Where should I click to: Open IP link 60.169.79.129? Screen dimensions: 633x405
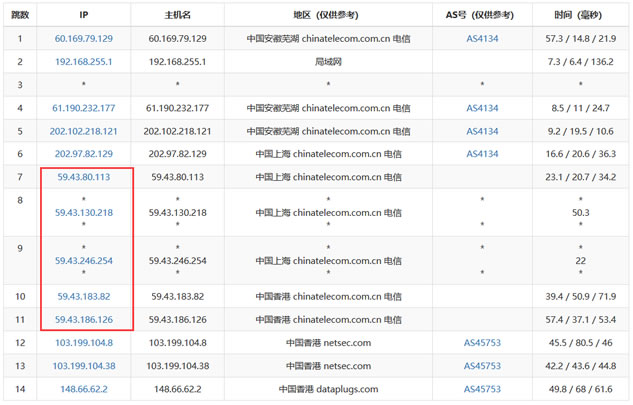point(83,38)
